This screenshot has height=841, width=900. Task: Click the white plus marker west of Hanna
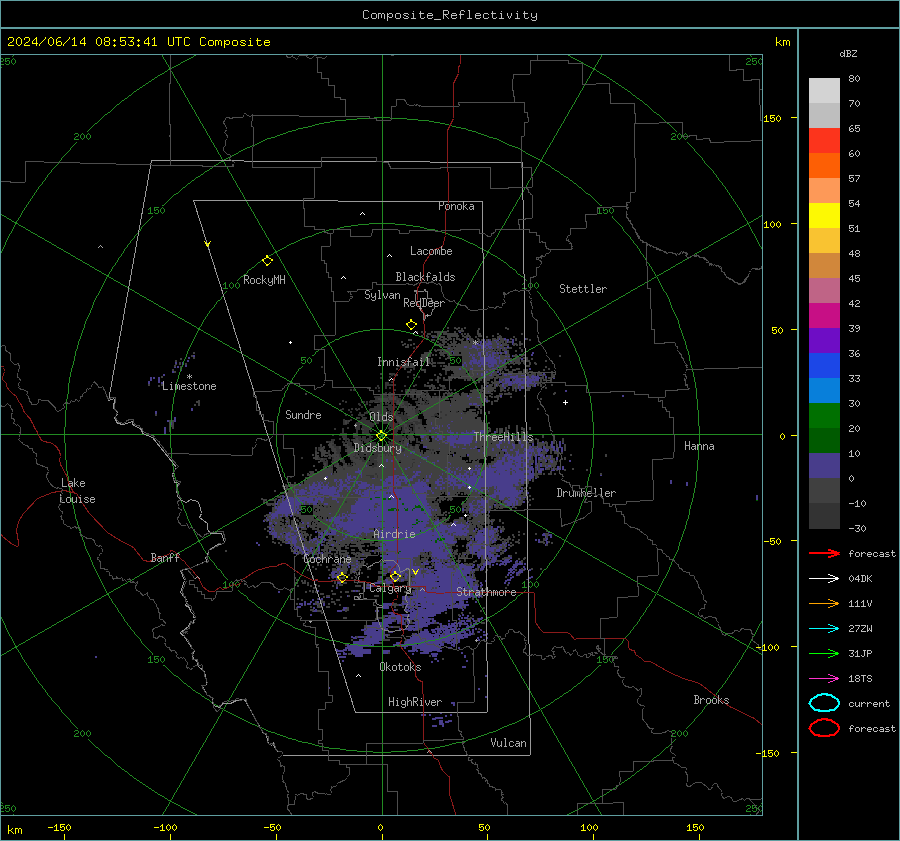click(x=565, y=402)
